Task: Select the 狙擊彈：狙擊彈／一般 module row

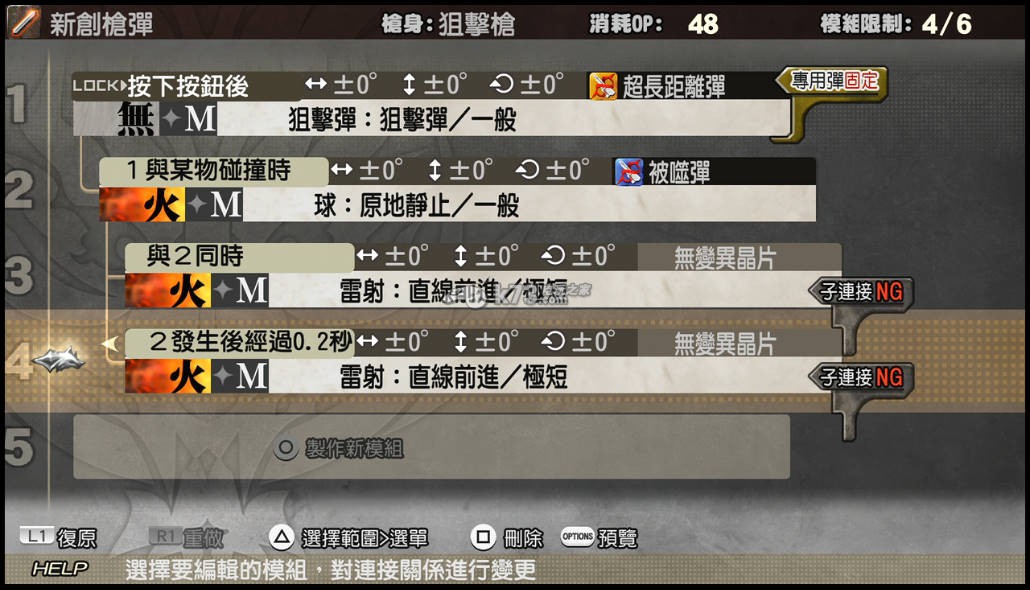Action: (x=432, y=118)
